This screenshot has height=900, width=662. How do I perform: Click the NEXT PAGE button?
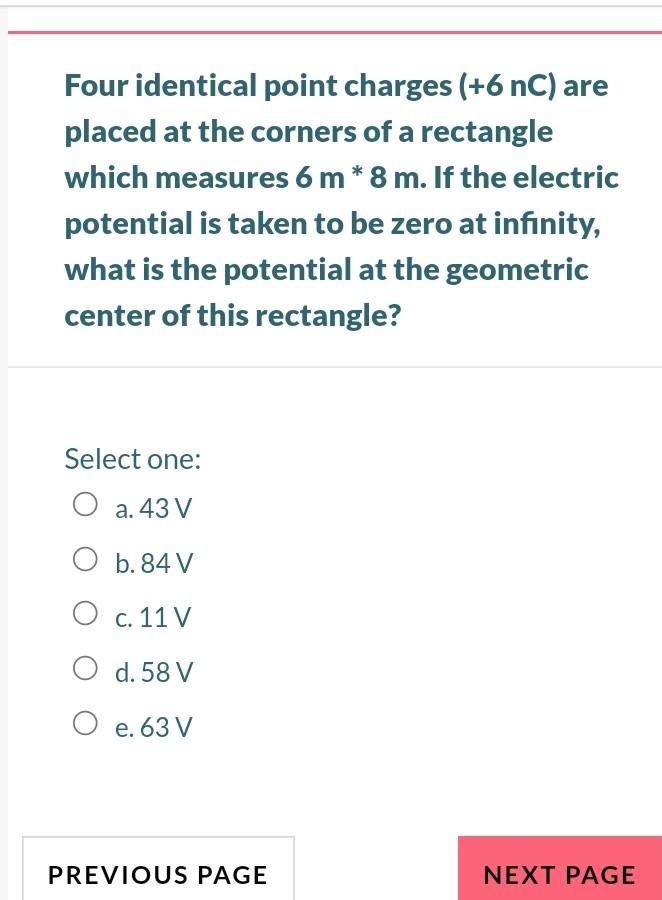(559, 874)
